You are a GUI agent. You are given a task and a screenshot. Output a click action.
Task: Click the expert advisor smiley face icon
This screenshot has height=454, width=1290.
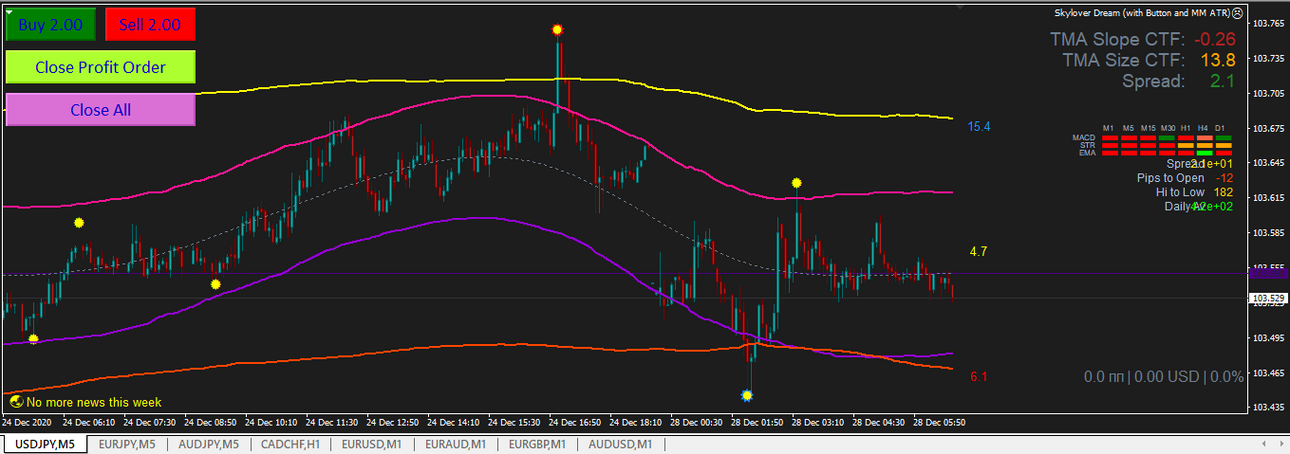(1238, 13)
